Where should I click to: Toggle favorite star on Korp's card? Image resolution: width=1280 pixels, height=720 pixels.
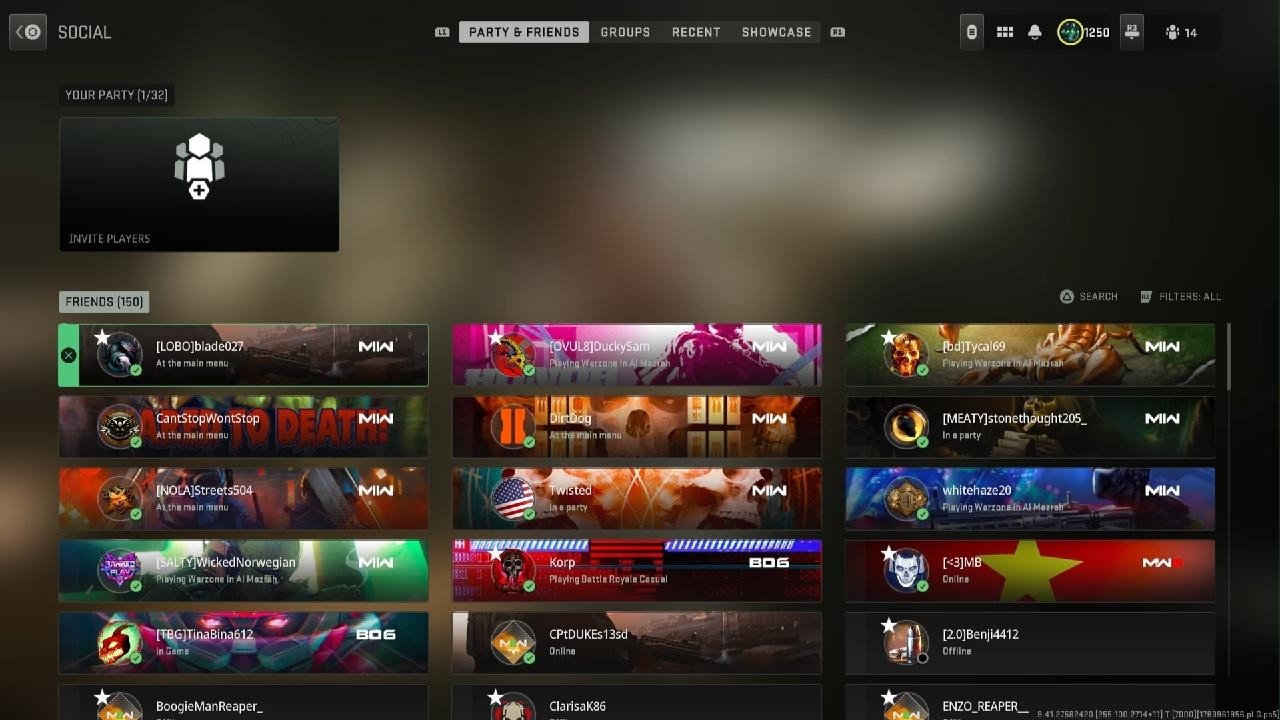point(495,553)
